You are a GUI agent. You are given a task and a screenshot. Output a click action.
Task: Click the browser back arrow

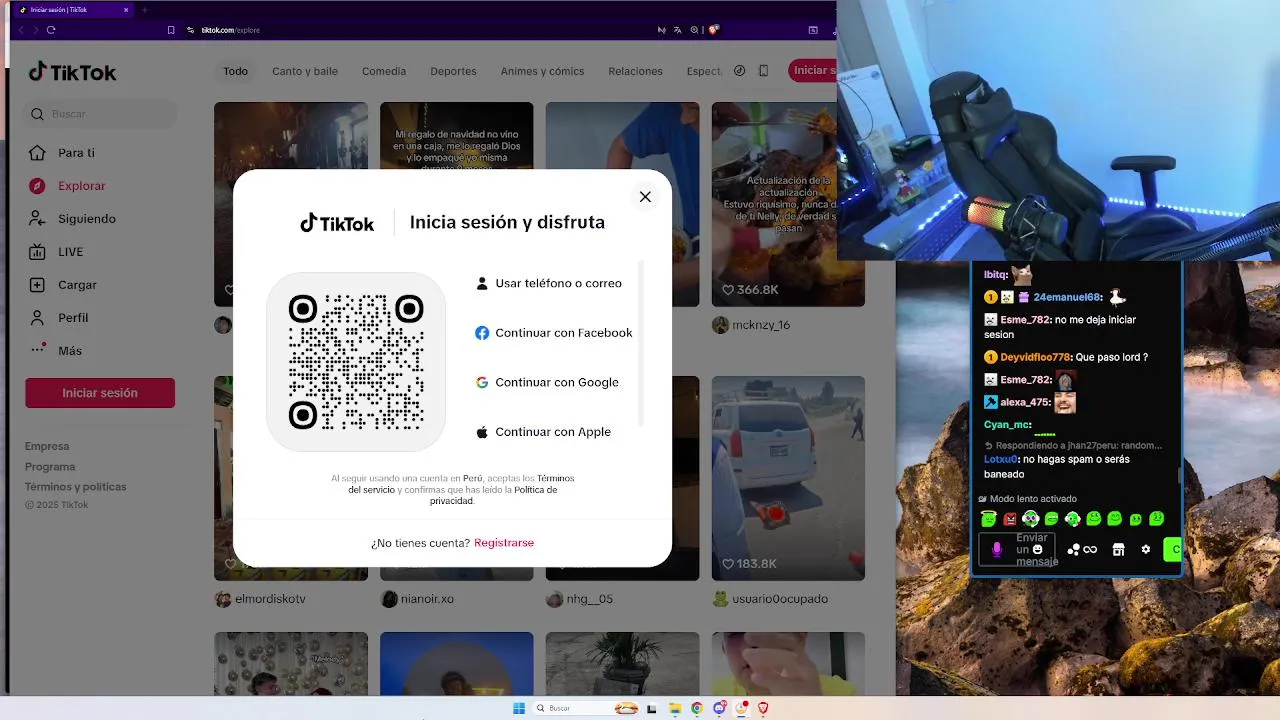coord(22,30)
